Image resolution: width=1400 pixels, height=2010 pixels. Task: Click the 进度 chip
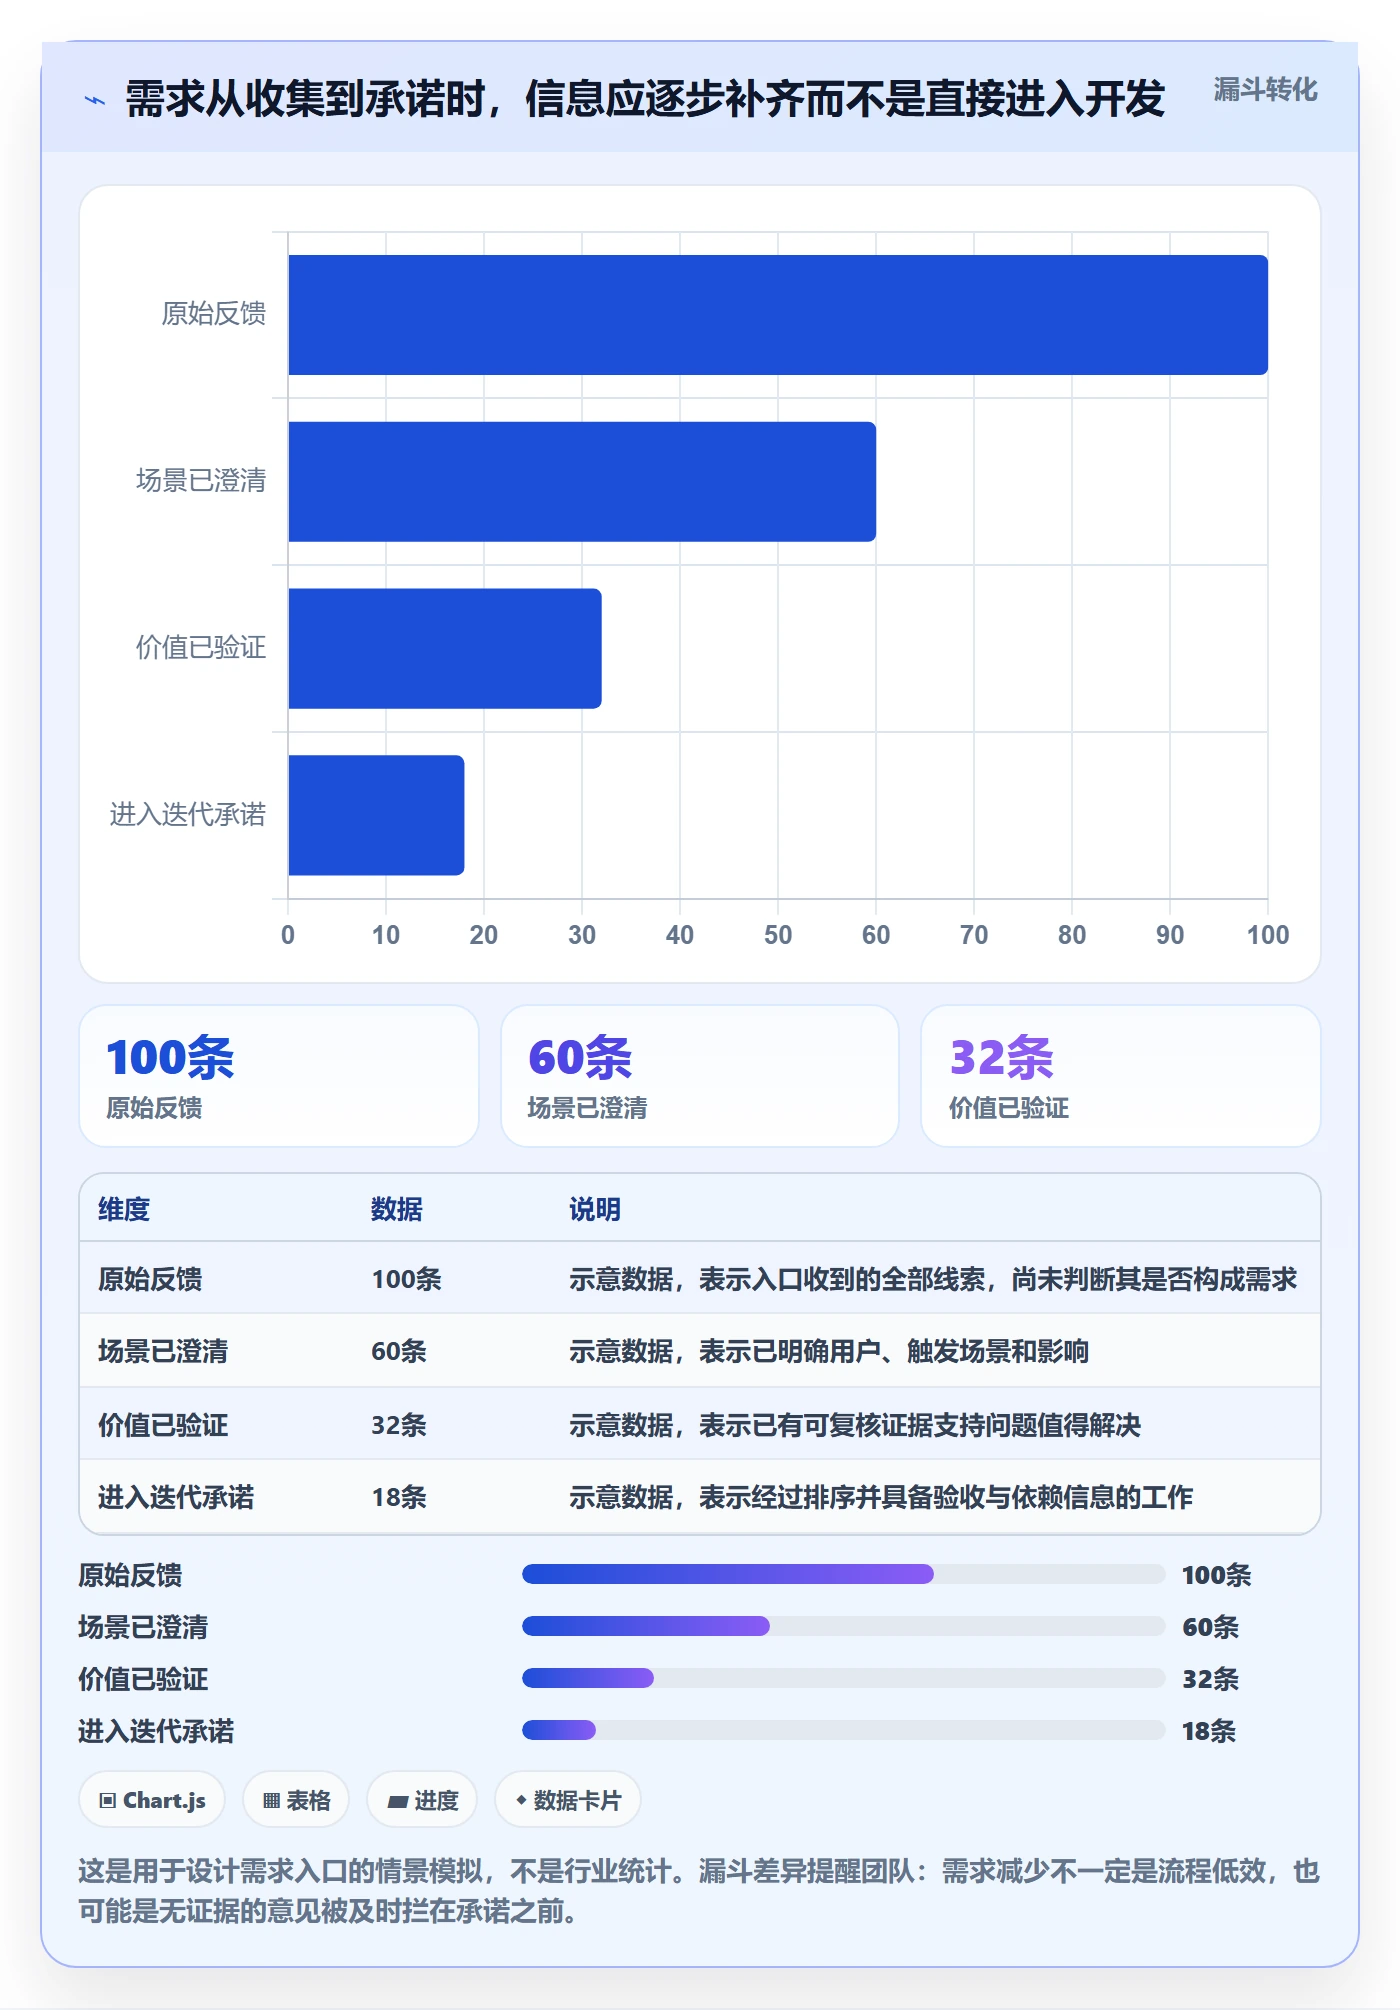(x=422, y=1800)
